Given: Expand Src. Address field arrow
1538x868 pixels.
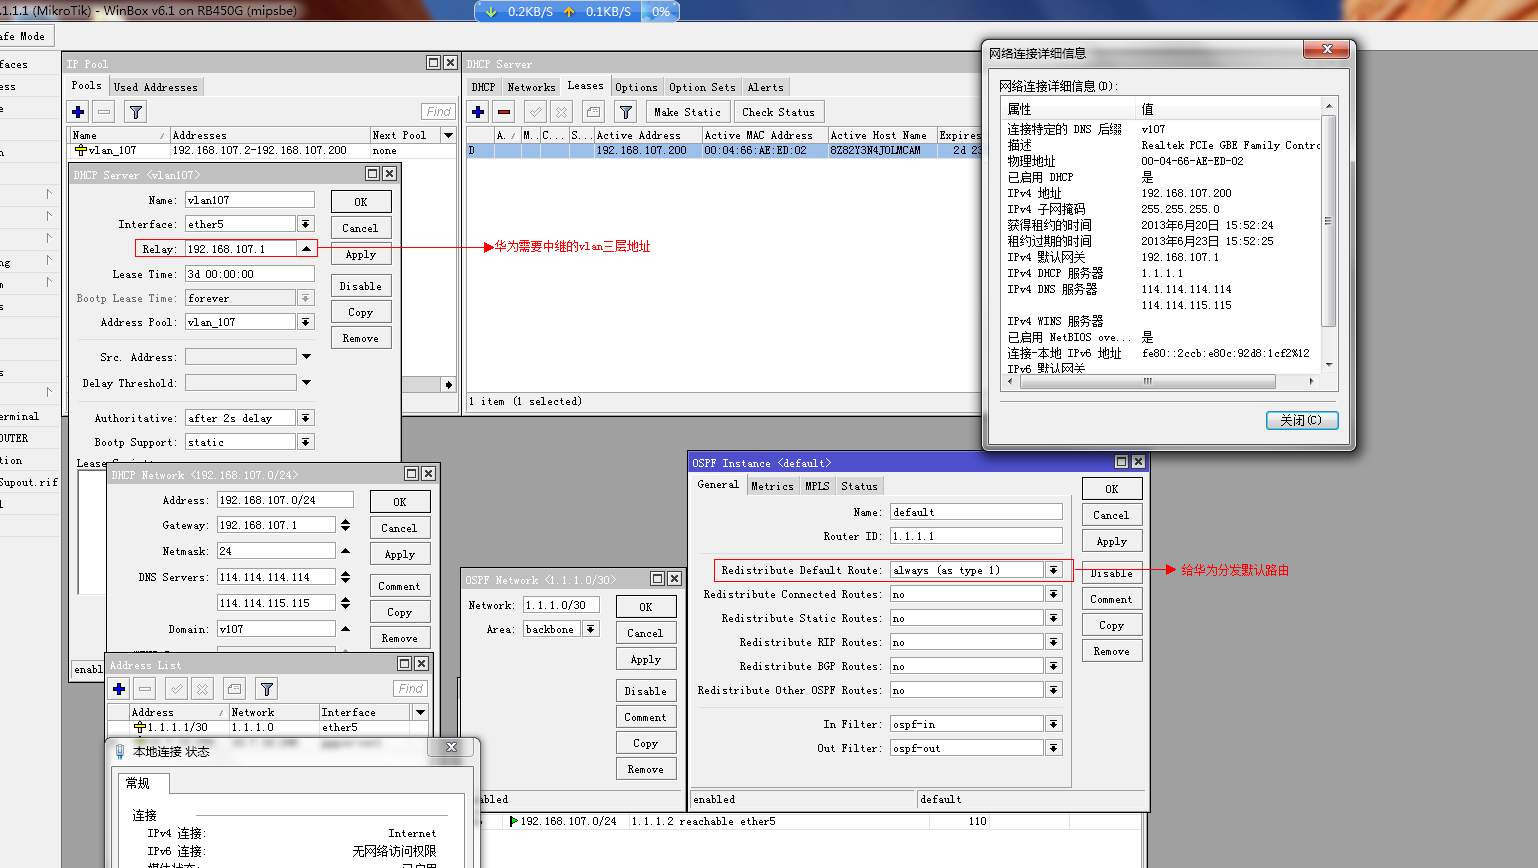Looking at the screenshot, I should (306, 357).
